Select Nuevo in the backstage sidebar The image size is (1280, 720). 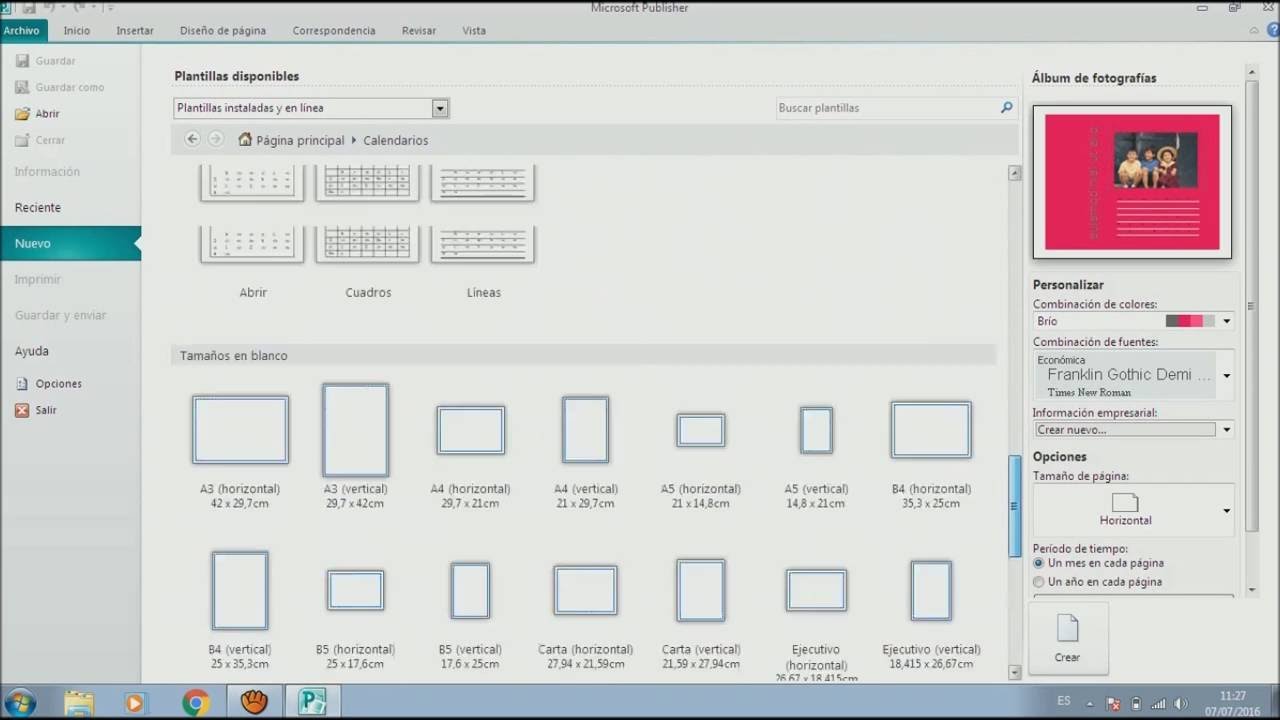(x=70, y=243)
